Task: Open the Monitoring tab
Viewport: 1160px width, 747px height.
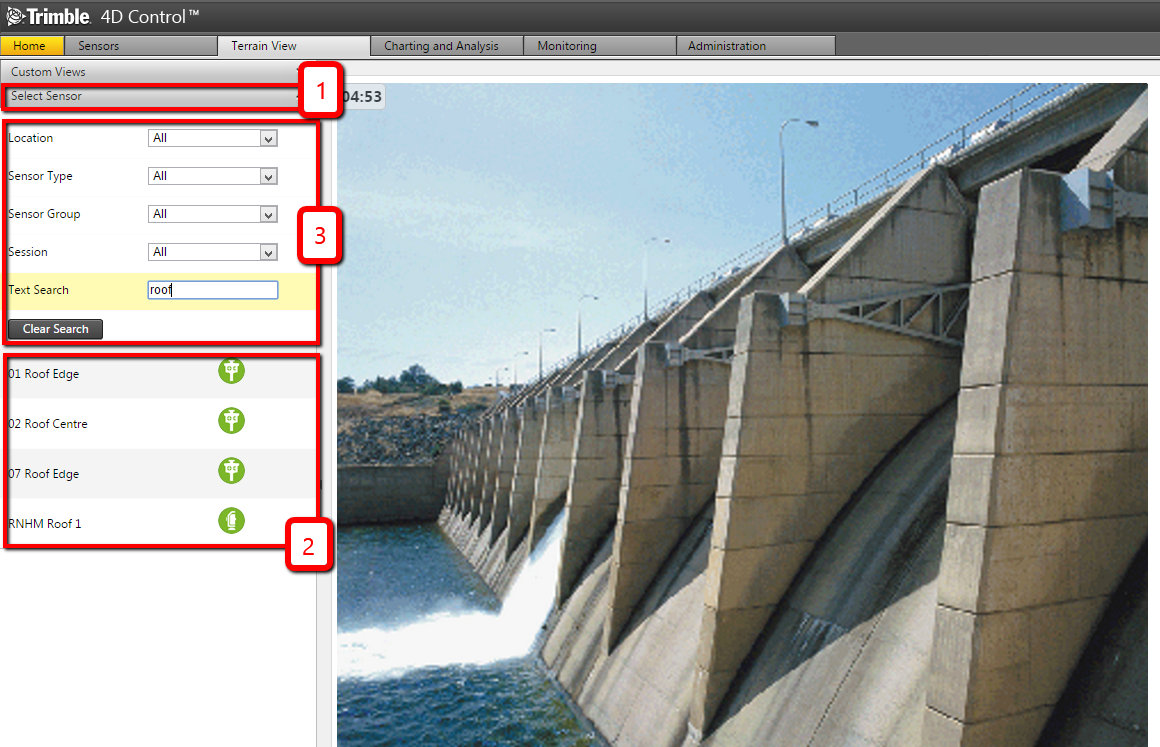Action: tap(600, 46)
